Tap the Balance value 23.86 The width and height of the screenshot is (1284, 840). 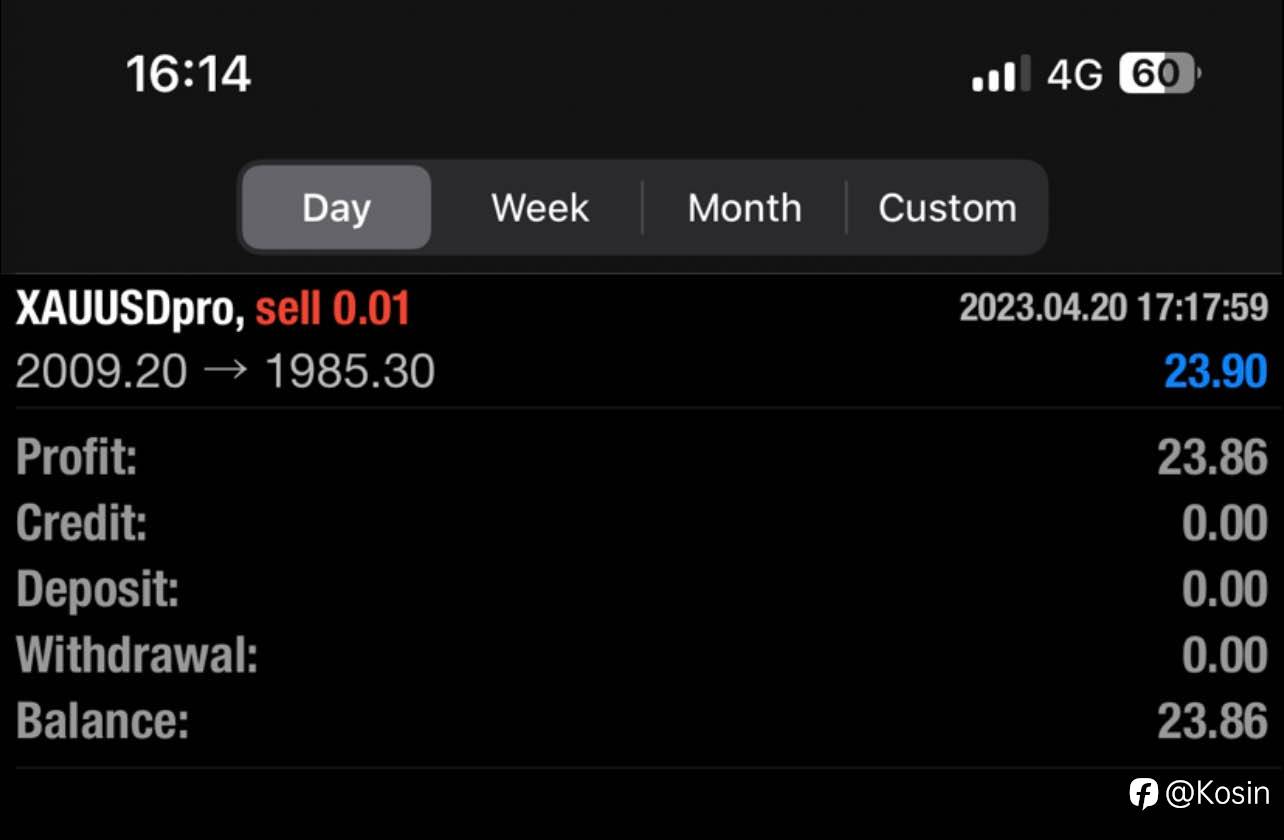(x=1212, y=721)
